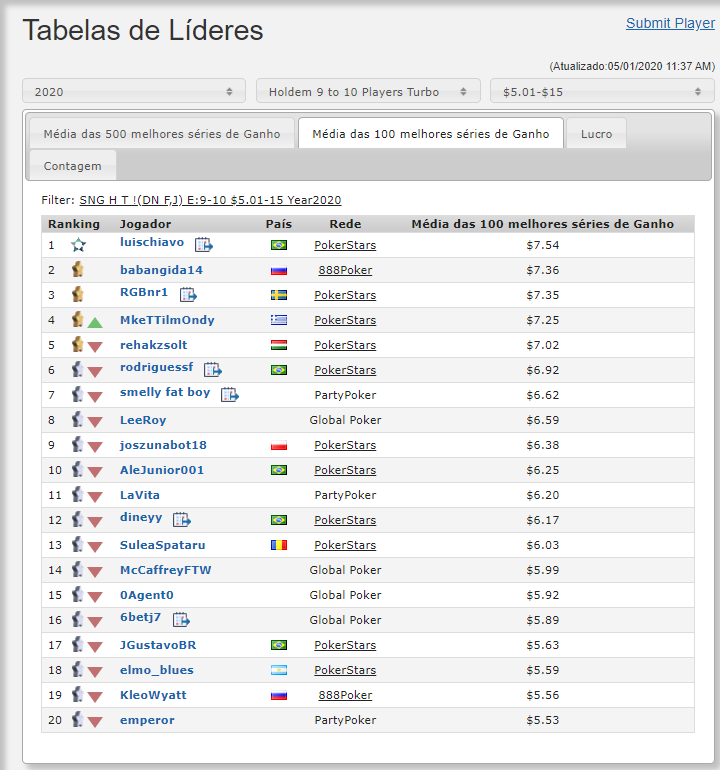Click the Ranking column header
The image size is (720, 770).
(74, 224)
